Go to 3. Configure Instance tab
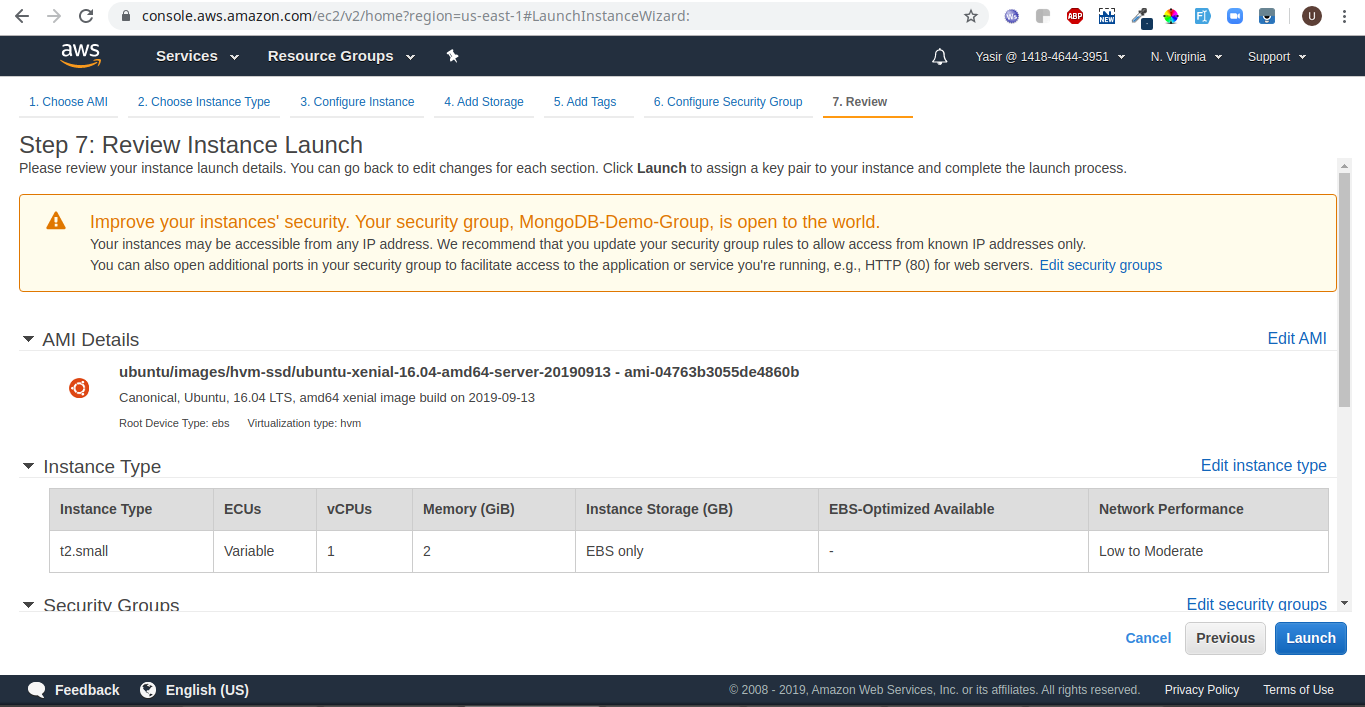 (x=357, y=102)
